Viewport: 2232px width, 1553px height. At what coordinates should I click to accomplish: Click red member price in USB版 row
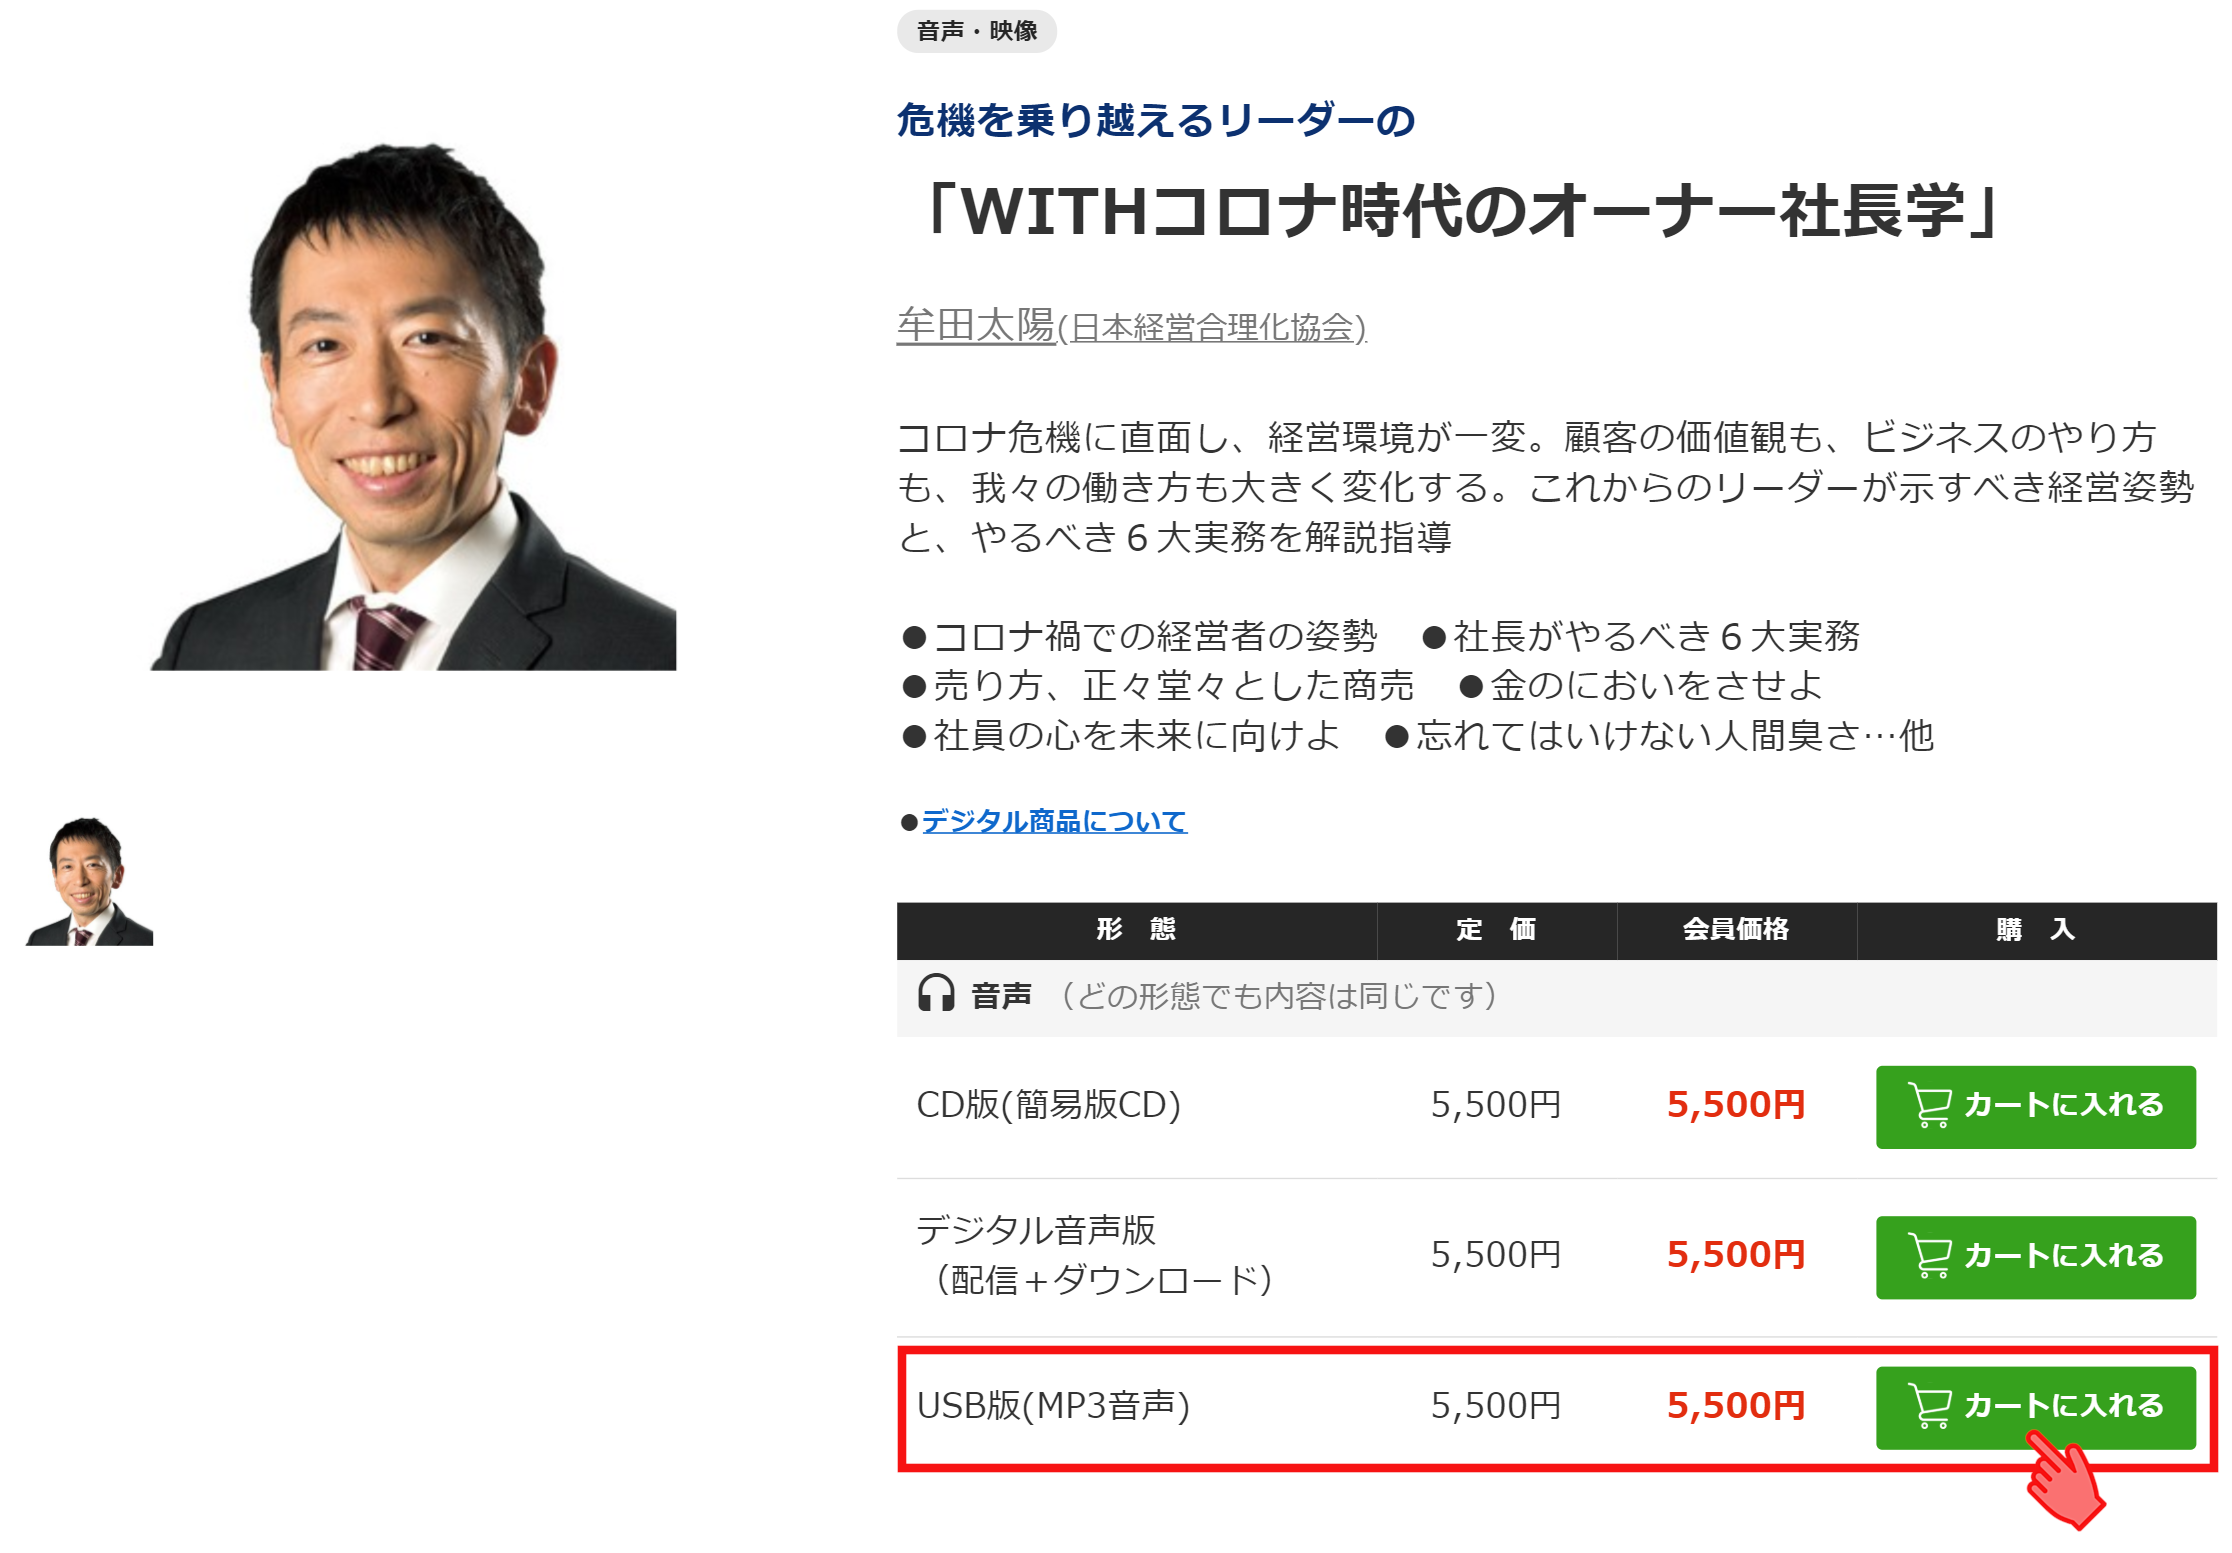pyautogui.click(x=1735, y=1406)
